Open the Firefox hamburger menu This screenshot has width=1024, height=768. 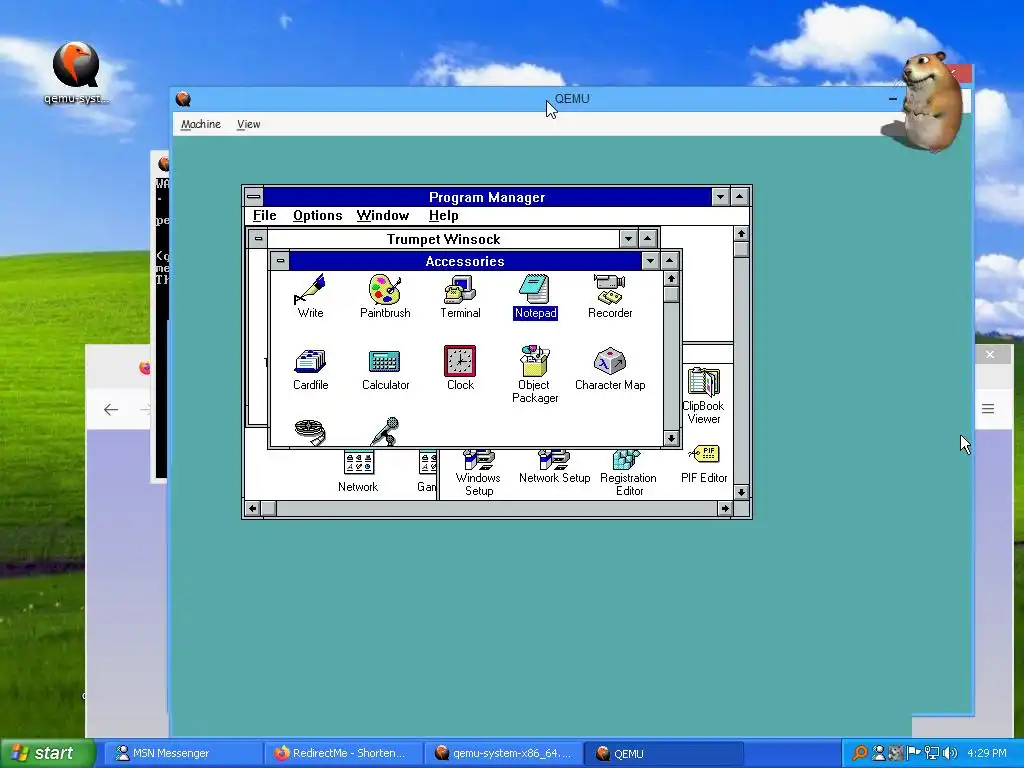[988, 409]
